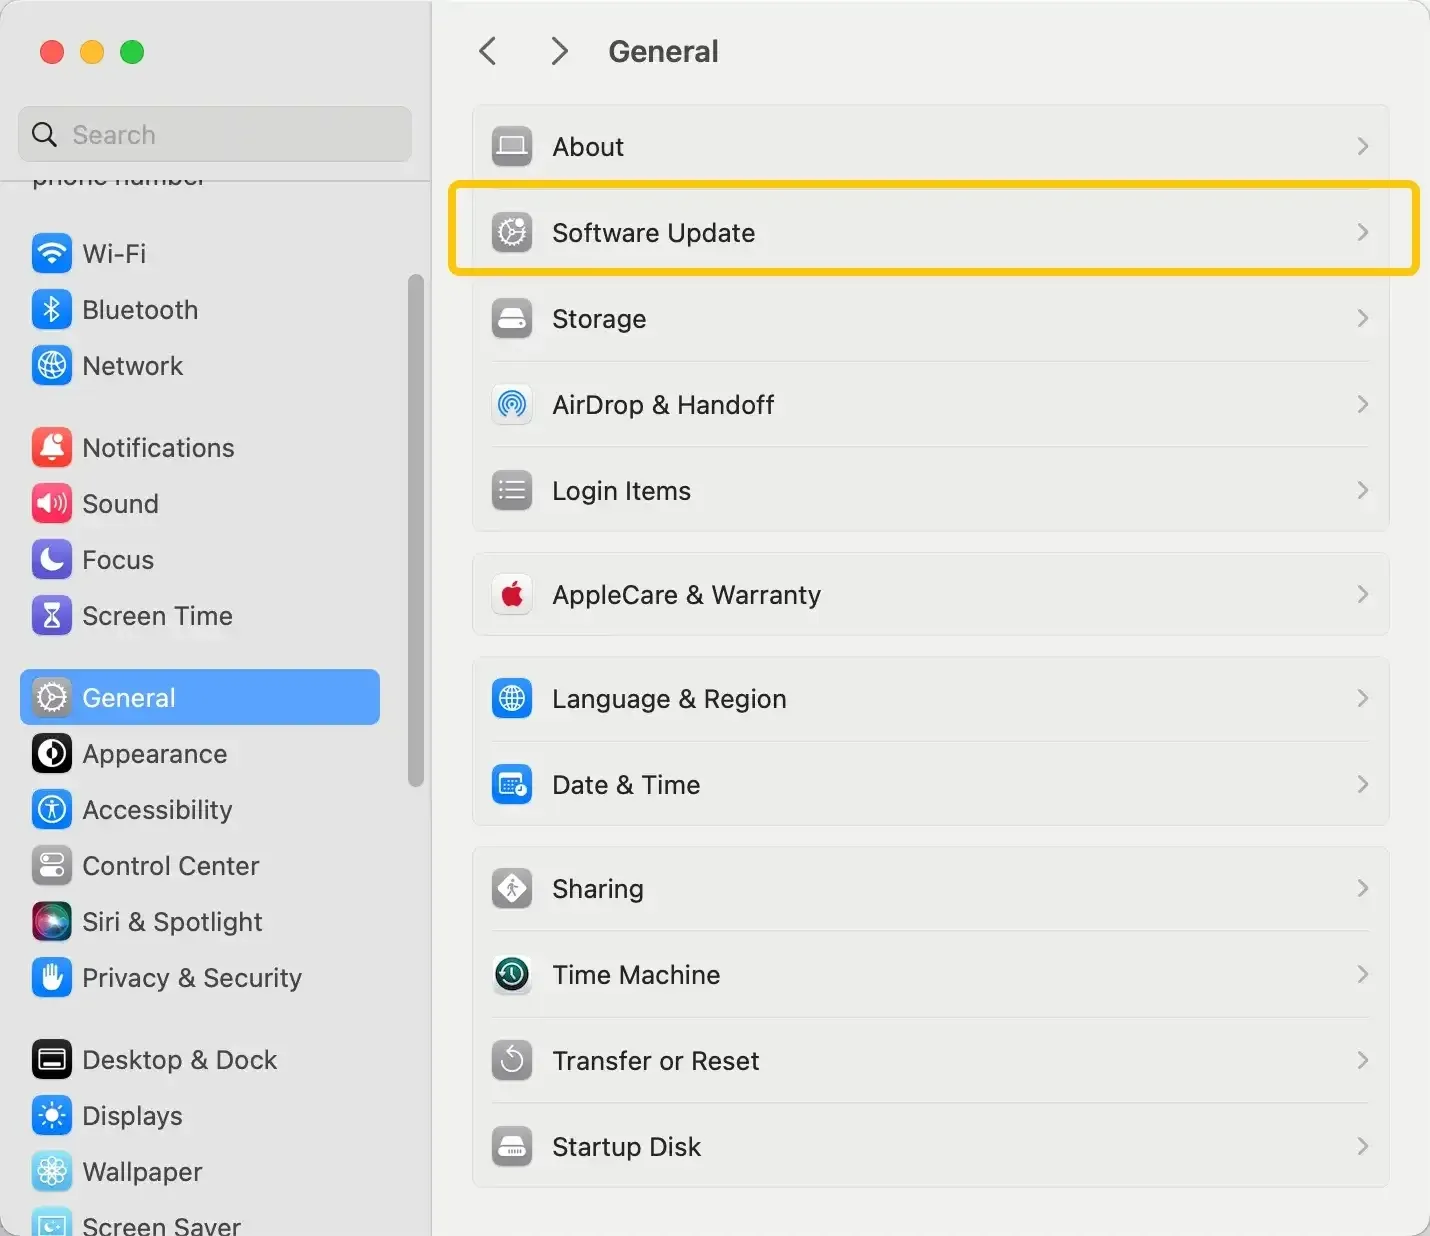1430x1236 pixels.
Task: Click the AppleCare red apple icon
Action: [512, 594]
